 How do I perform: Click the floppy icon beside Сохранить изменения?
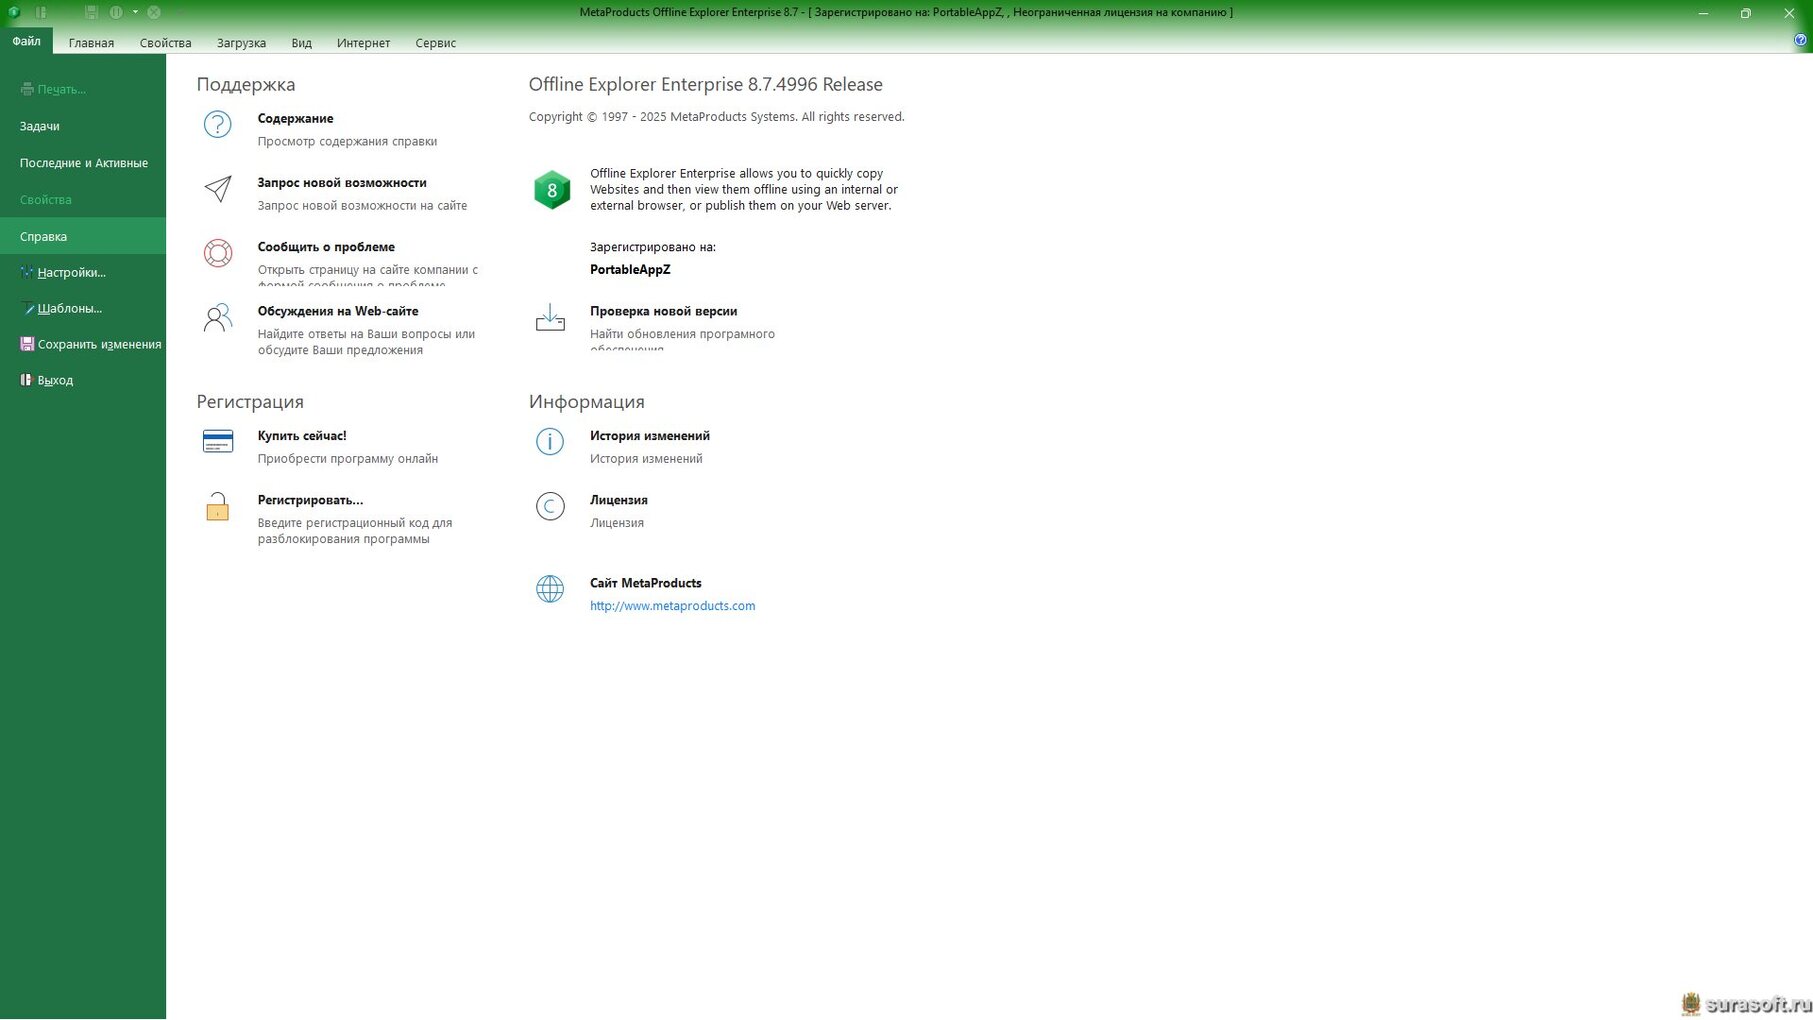pos(27,344)
